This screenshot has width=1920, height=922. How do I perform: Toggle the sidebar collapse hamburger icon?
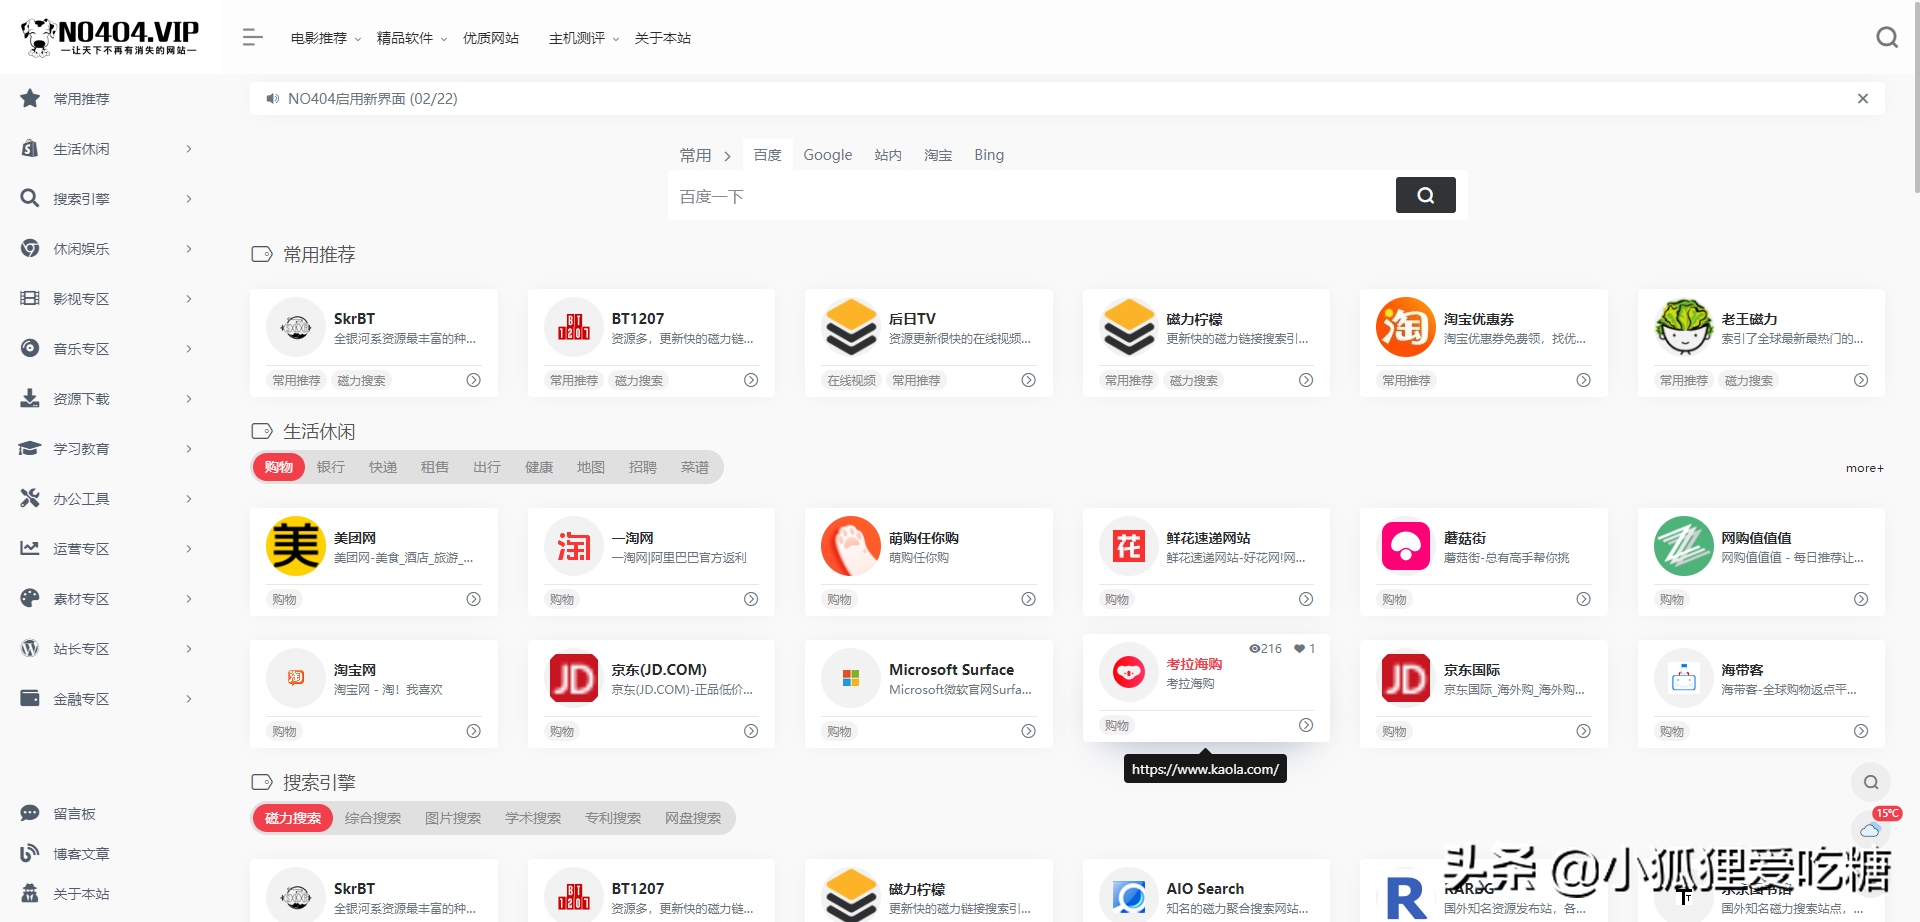click(x=252, y=38)
